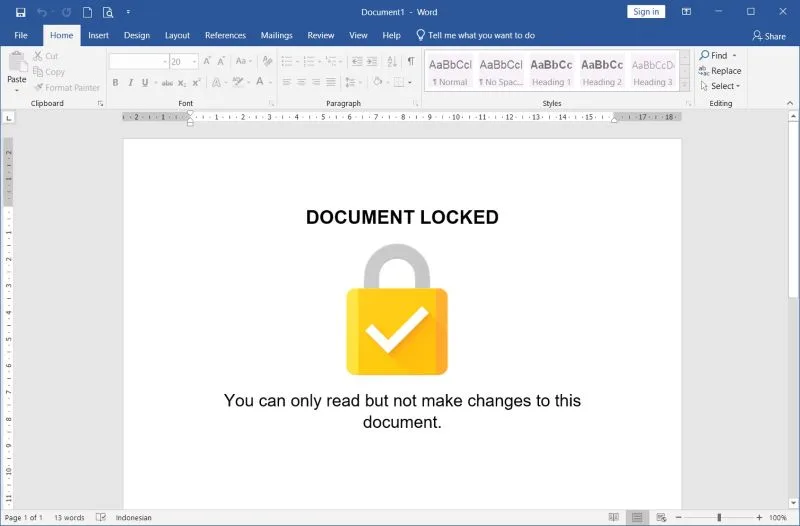Click the text highlight color pen
Image resolution: width=800 pixels, height=526 pixels.
pyautogui.click(x=237, y=82)
